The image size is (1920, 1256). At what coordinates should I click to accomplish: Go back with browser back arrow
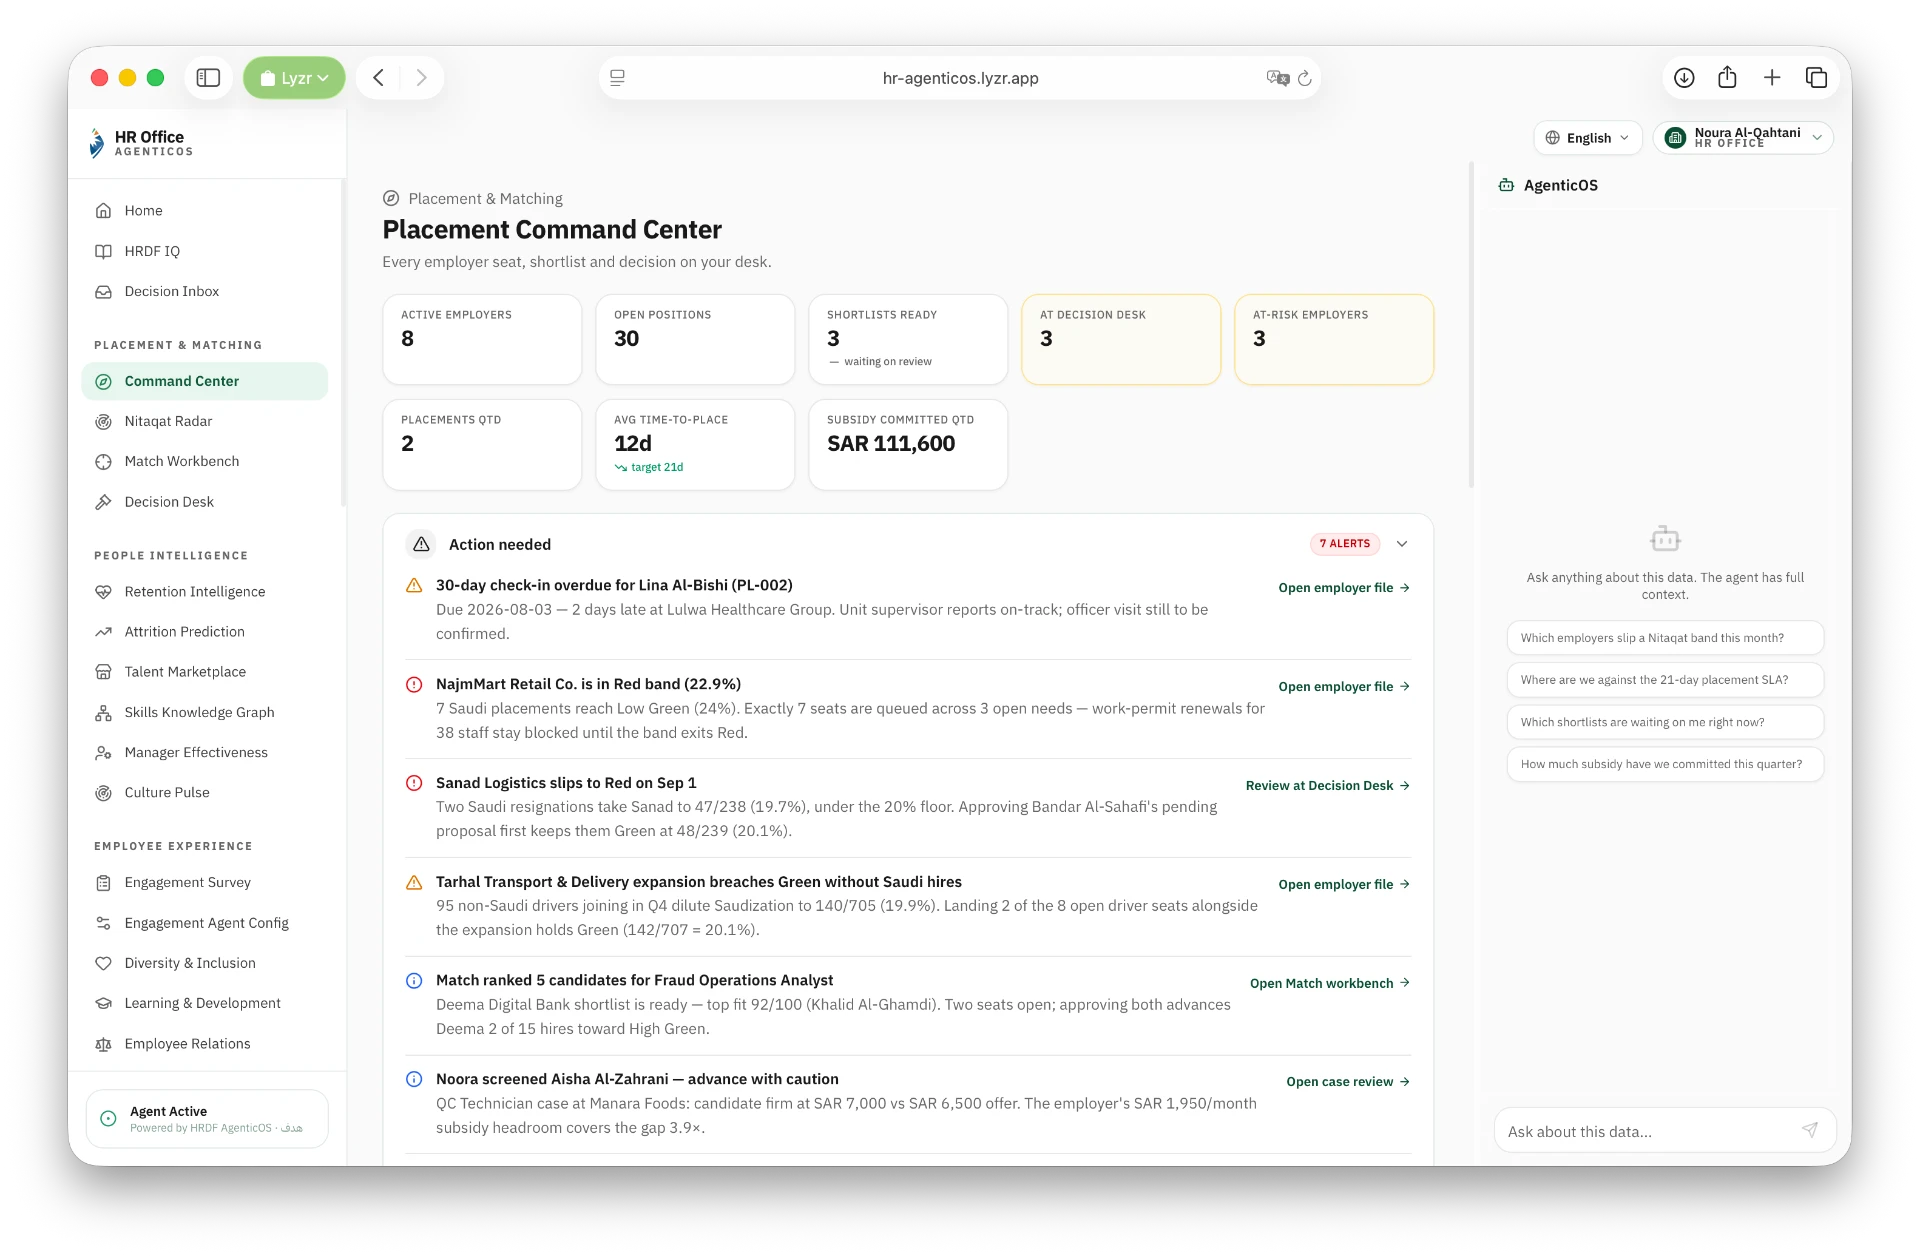click(379, 78)
